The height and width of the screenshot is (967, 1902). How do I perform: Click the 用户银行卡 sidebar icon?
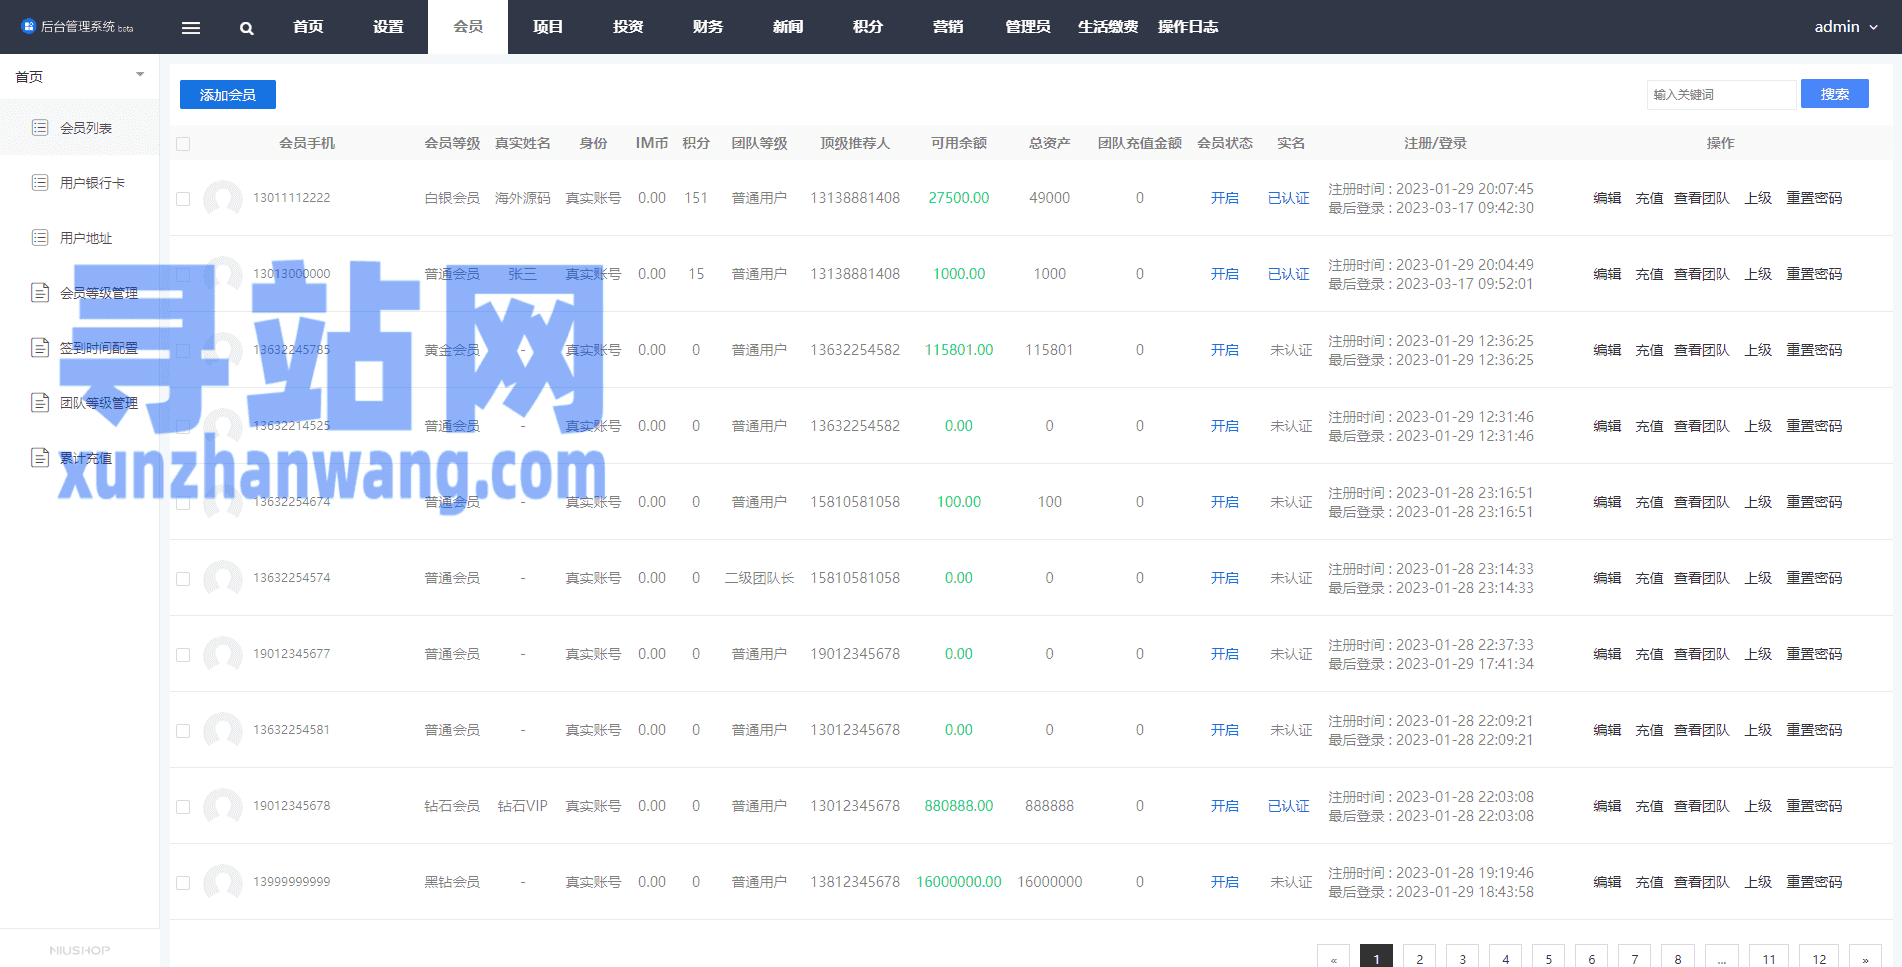click(40, 182)
